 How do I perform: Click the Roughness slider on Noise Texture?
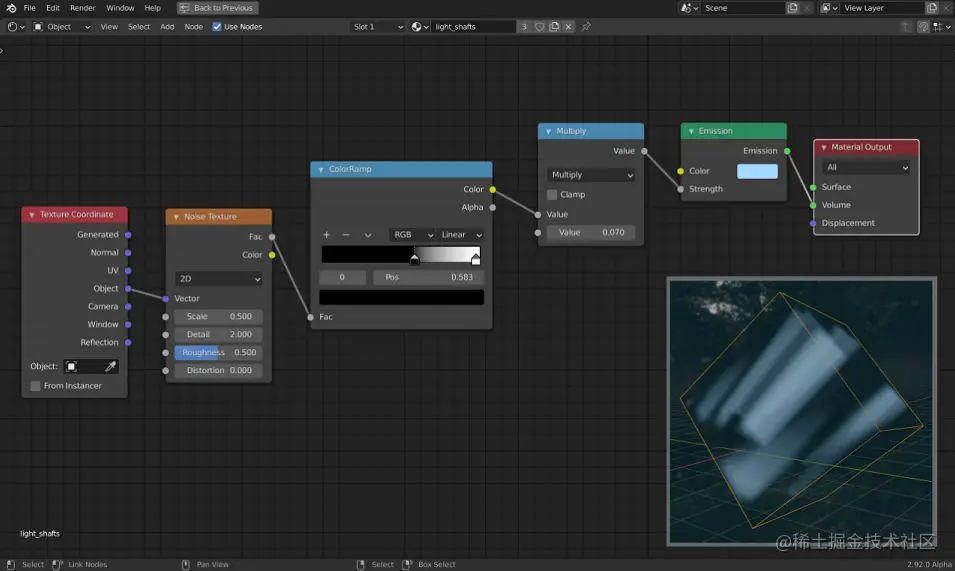pyautogui.click(x=219, y=352)
